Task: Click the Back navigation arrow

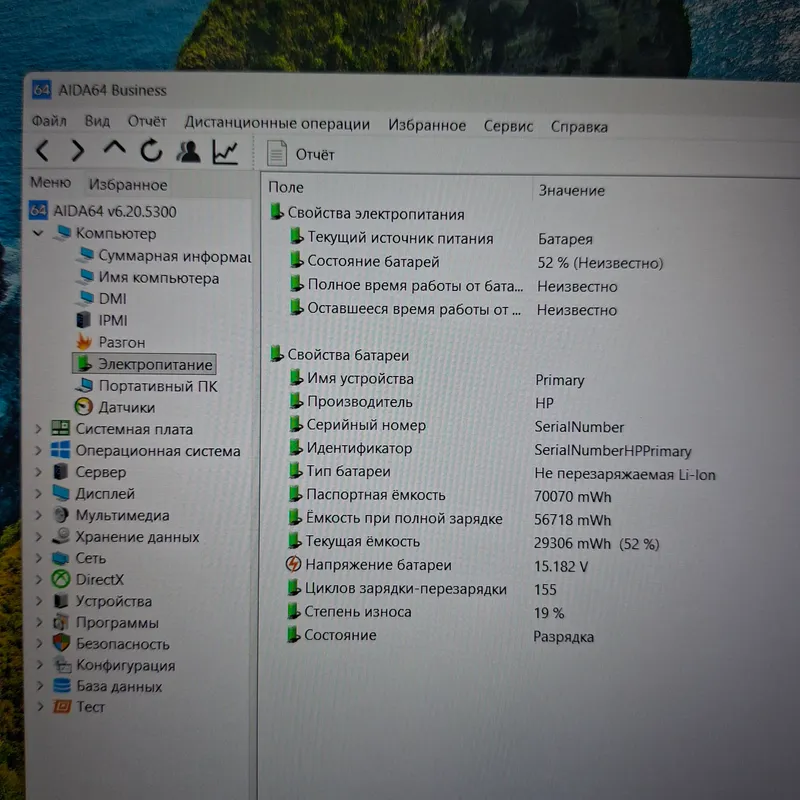Action: (x=42, y=151)
